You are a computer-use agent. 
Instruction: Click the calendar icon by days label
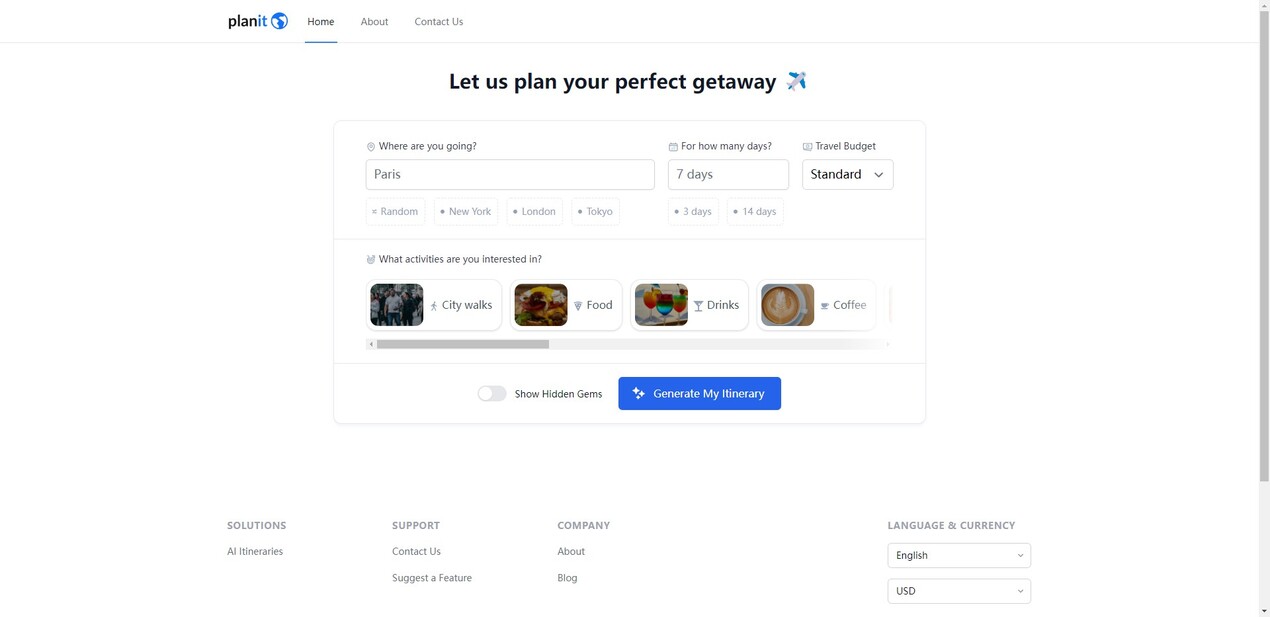tap(673, 147)
